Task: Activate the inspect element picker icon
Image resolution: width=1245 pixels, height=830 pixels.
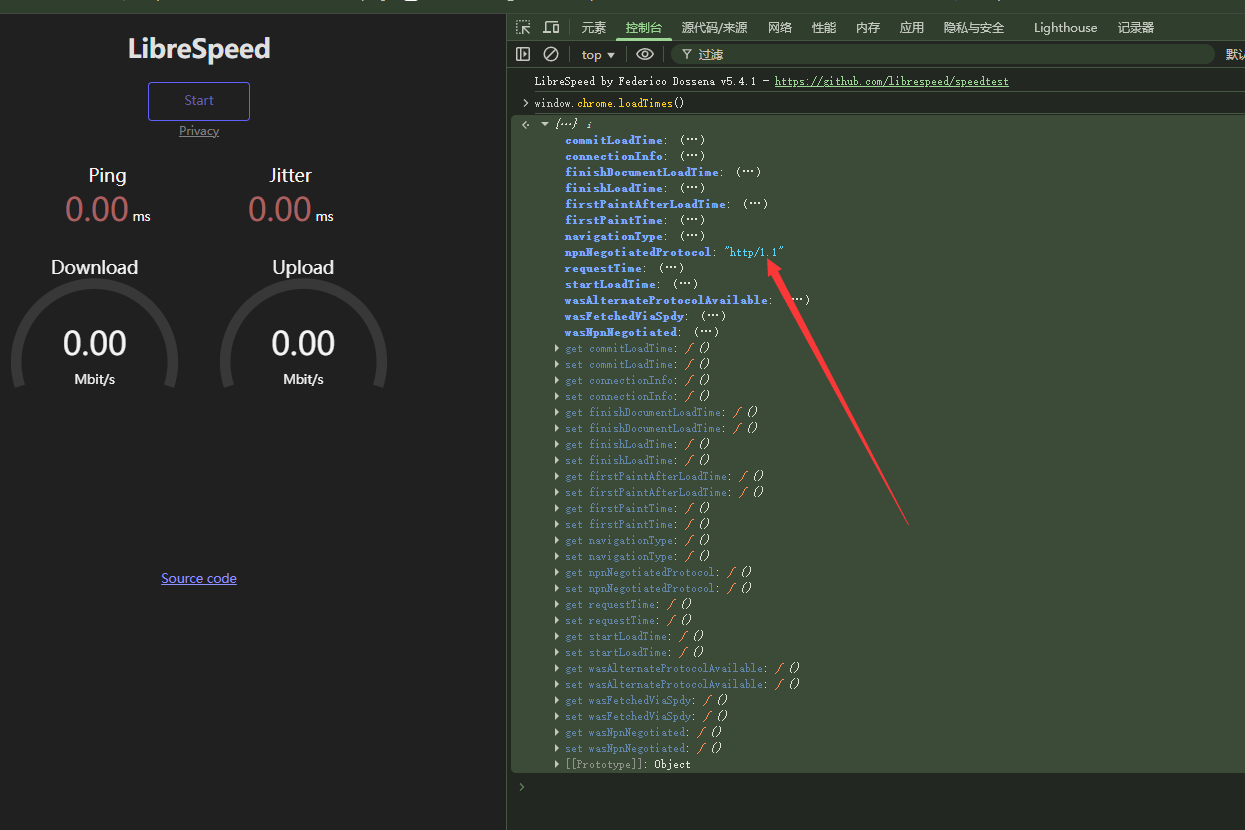Action: tap(523, 28)
